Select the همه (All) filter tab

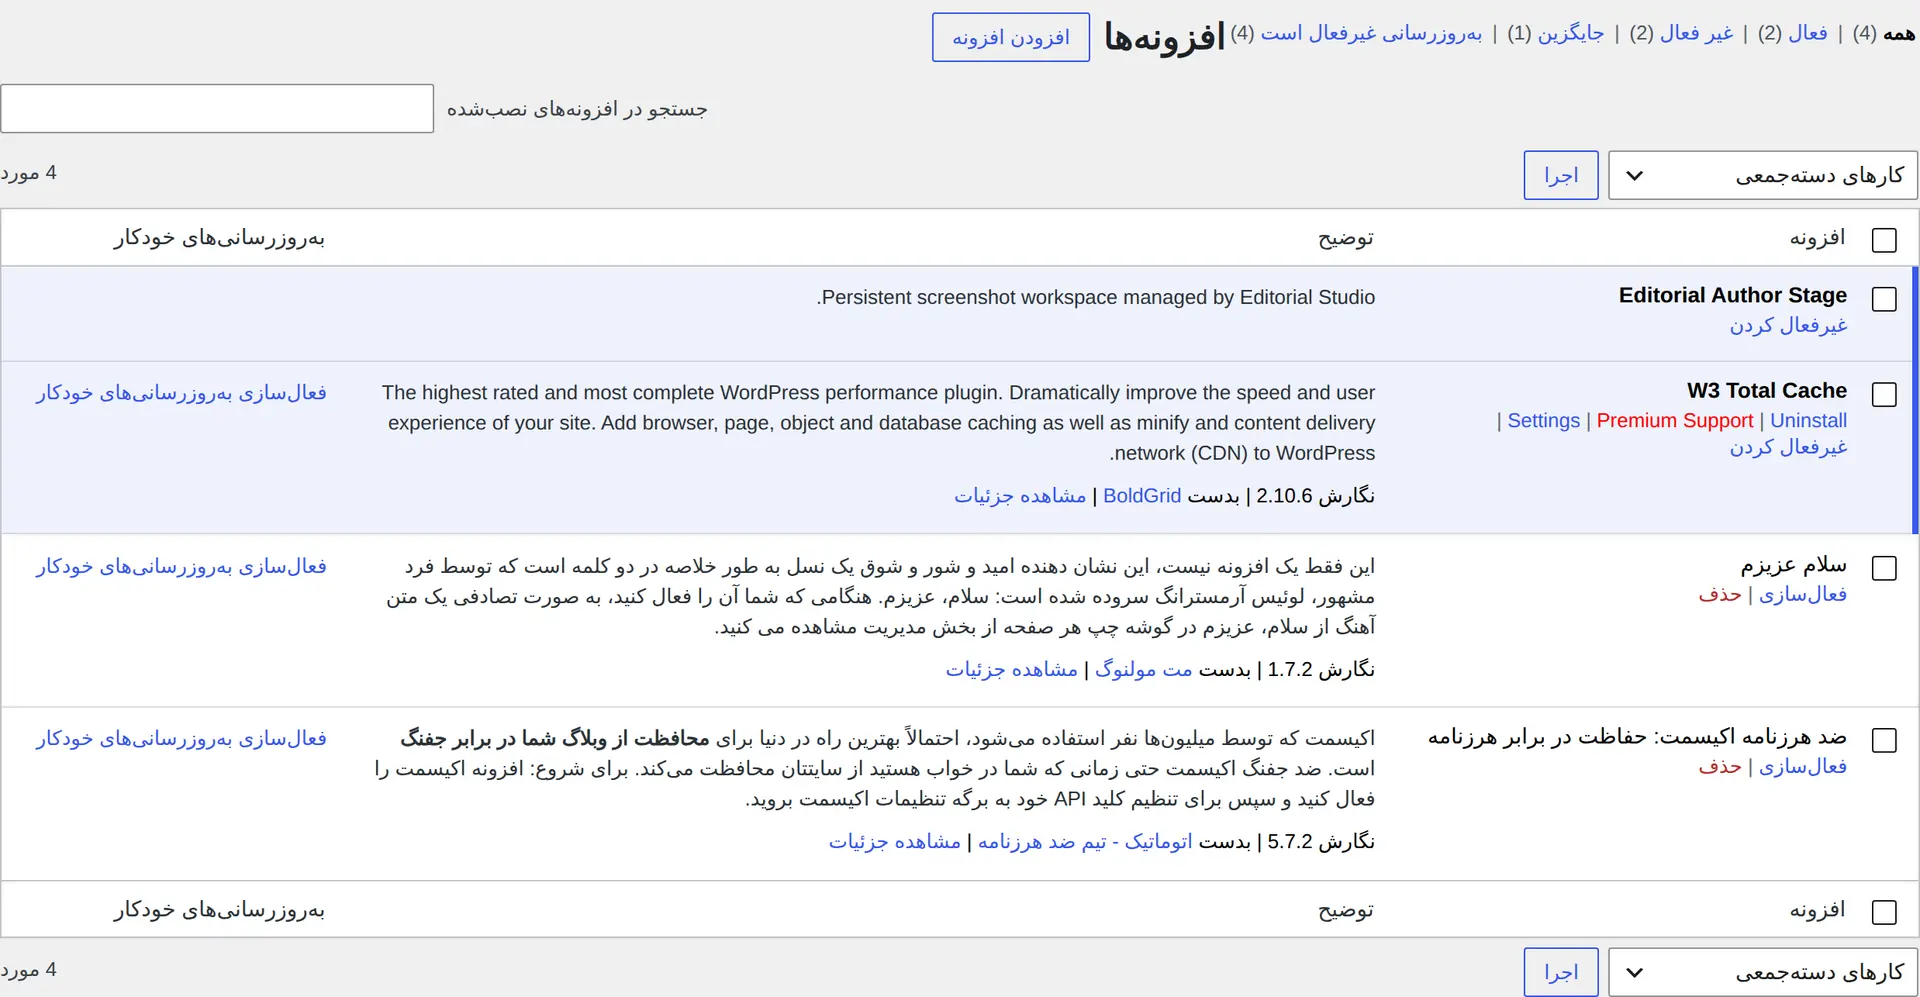[1898, 33]
